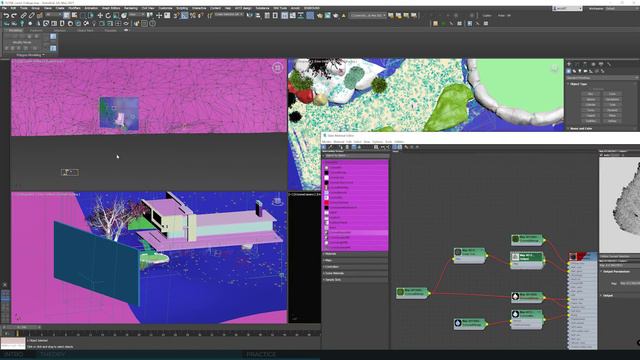Click the Undo arrow in main toolbar

(x=6, y=16)
